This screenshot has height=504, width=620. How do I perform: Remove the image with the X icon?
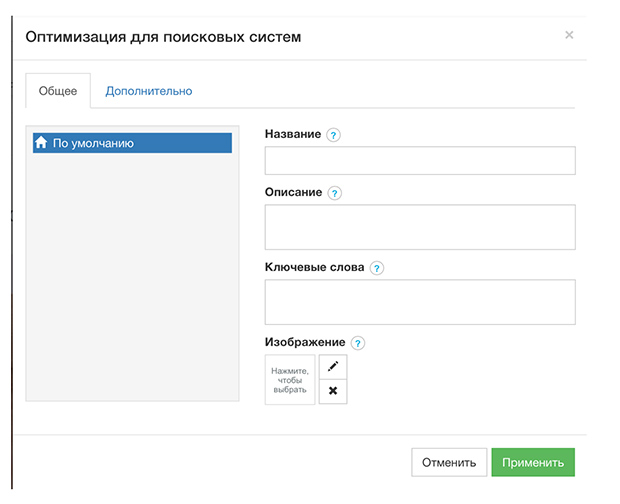click(x=333, y=392)
